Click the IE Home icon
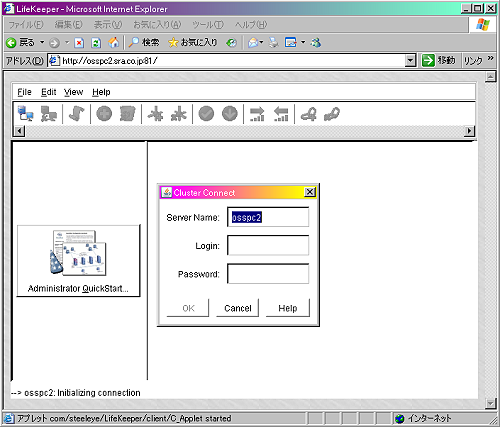The height and width of the screenshot is (427, 500). [114, 43]
